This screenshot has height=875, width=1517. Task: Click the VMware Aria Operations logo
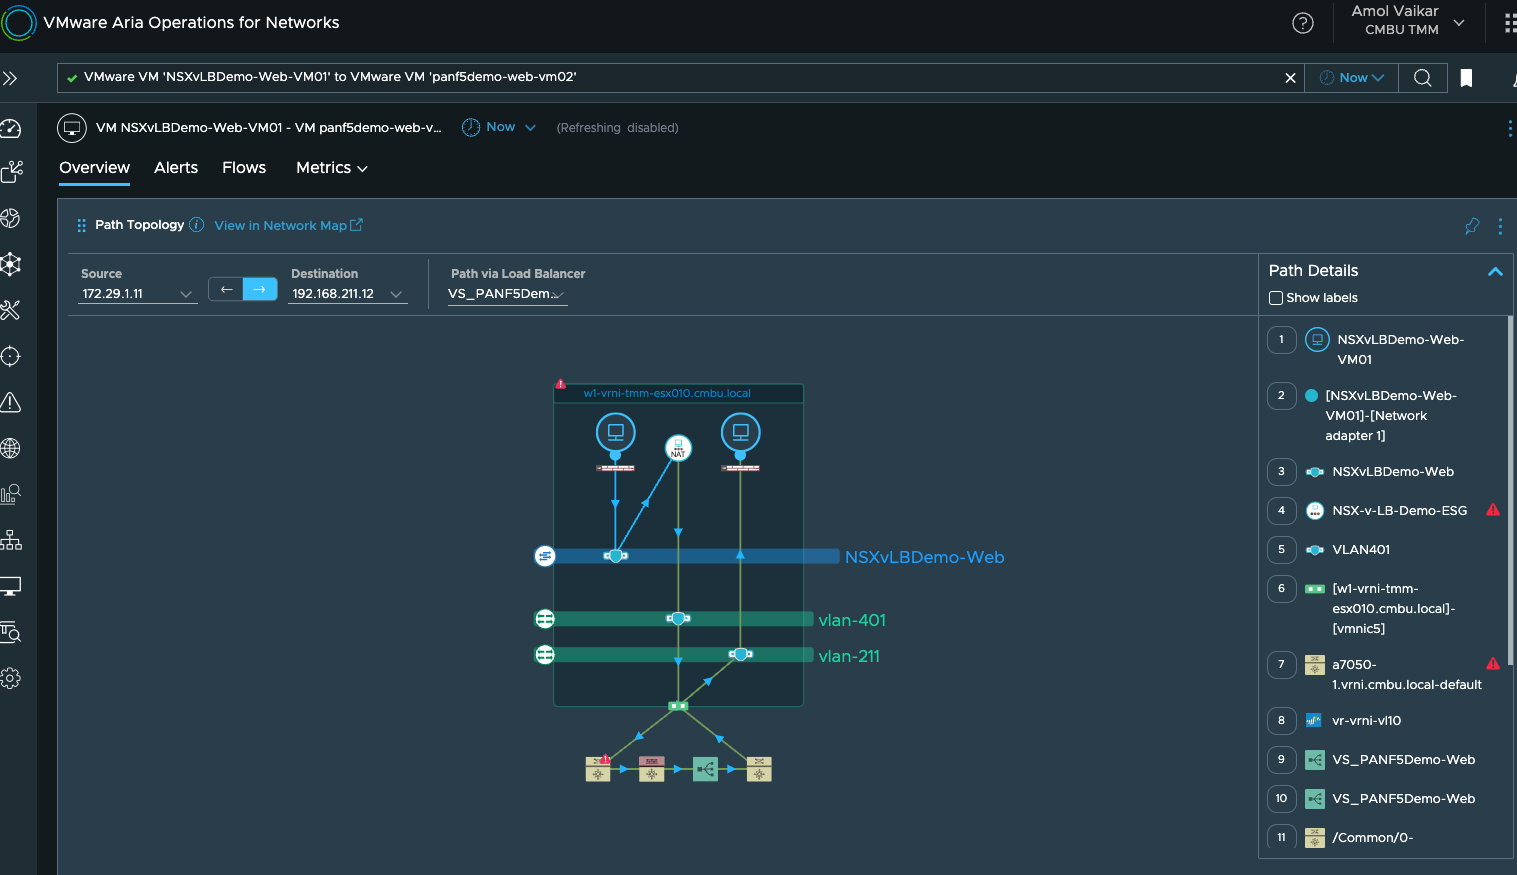pyautogui.click(x=19, y=22)
